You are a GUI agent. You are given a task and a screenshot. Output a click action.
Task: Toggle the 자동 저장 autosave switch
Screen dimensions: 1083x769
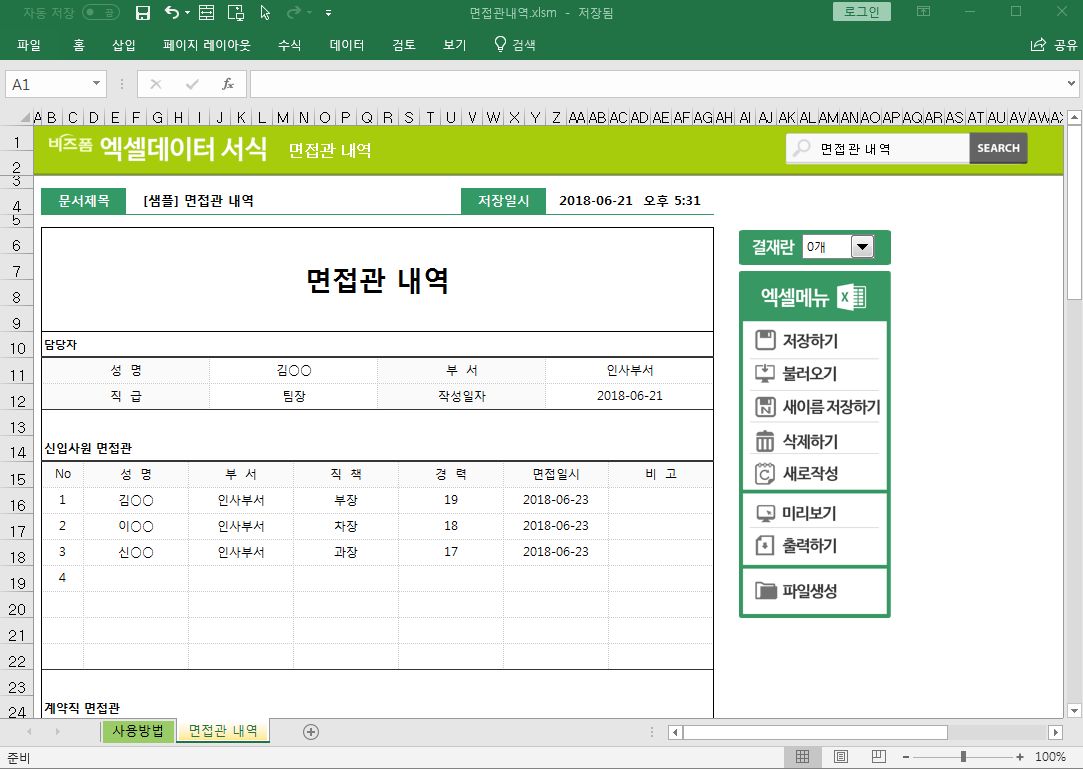(x=101, y=13)
